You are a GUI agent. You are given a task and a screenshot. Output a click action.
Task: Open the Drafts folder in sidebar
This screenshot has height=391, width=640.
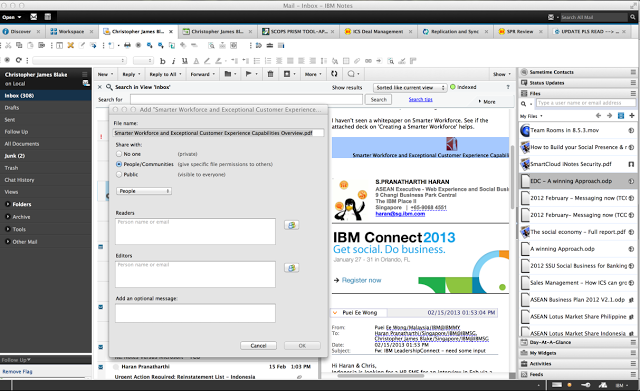(x=12, y=108)
